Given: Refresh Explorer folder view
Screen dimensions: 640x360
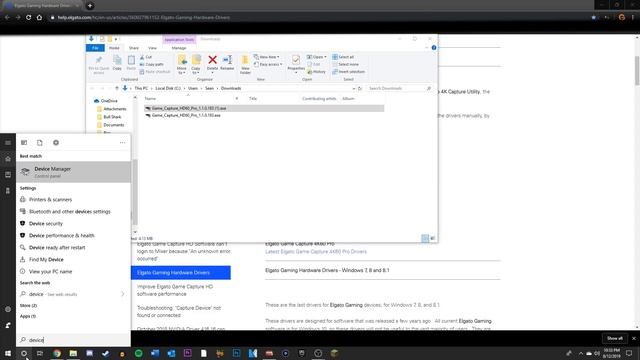Looking at the screenshot, I should 360,88.
